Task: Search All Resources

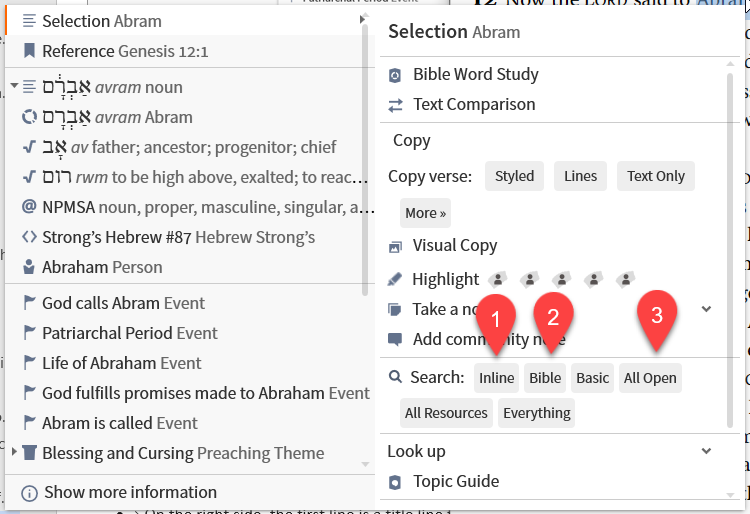Action: pyautogui.click(x=446, y=413)
